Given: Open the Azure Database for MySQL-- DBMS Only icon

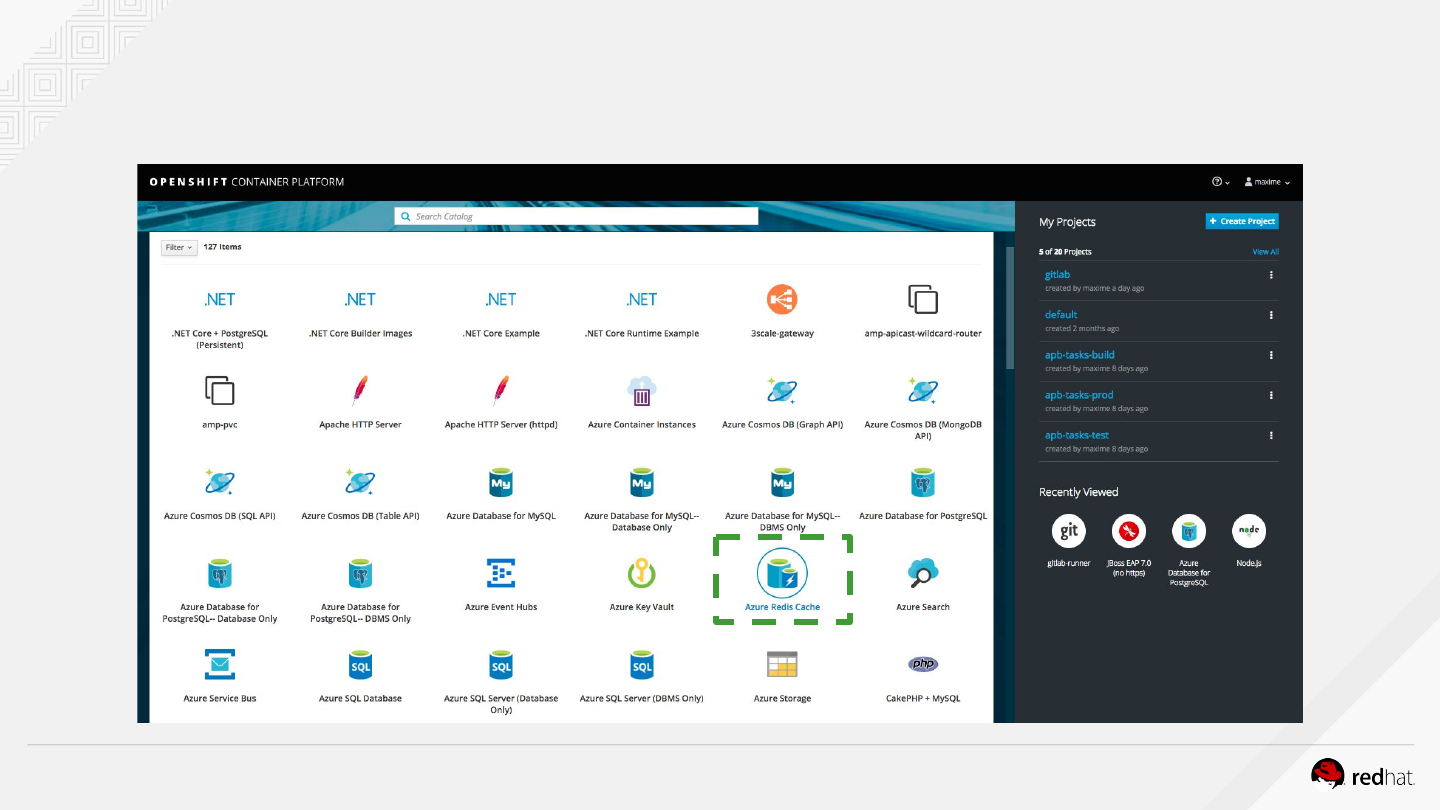Looking at the screenshot, I should pyautogui.click(x=782, y=482).
